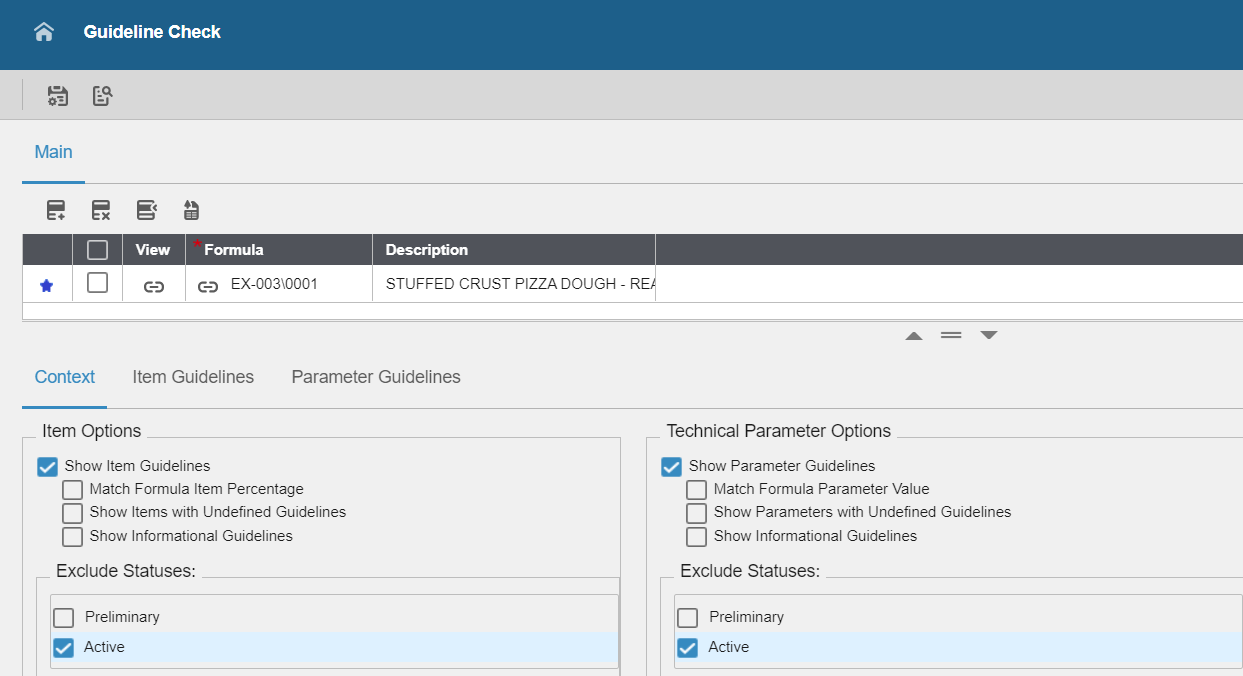Expand panel using the down arrow splitter
Image resolution: width=1243 pixels, height=676 pixels.
click(x=989, y=336)
